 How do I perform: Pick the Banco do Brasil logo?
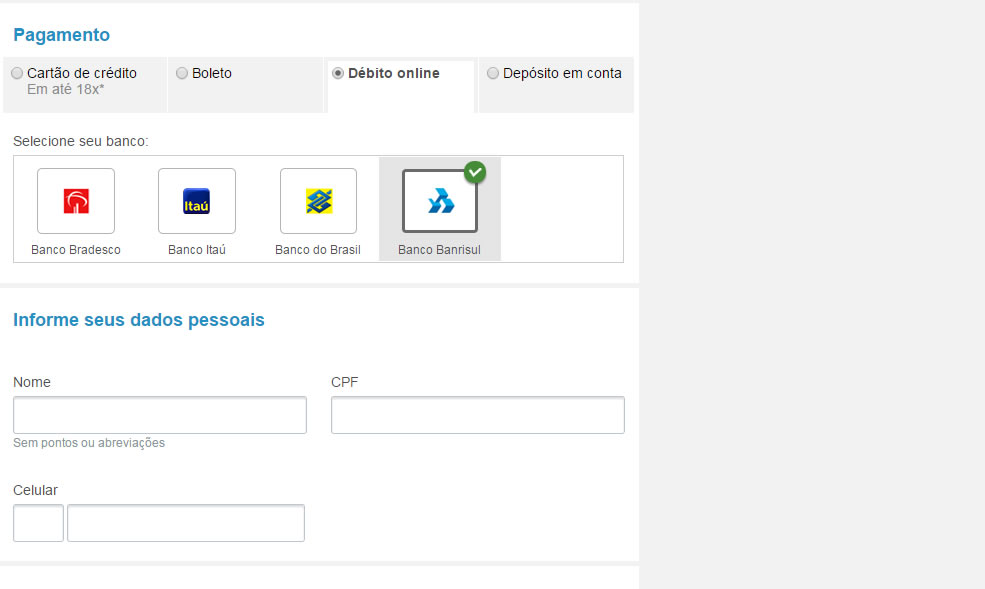318,201
